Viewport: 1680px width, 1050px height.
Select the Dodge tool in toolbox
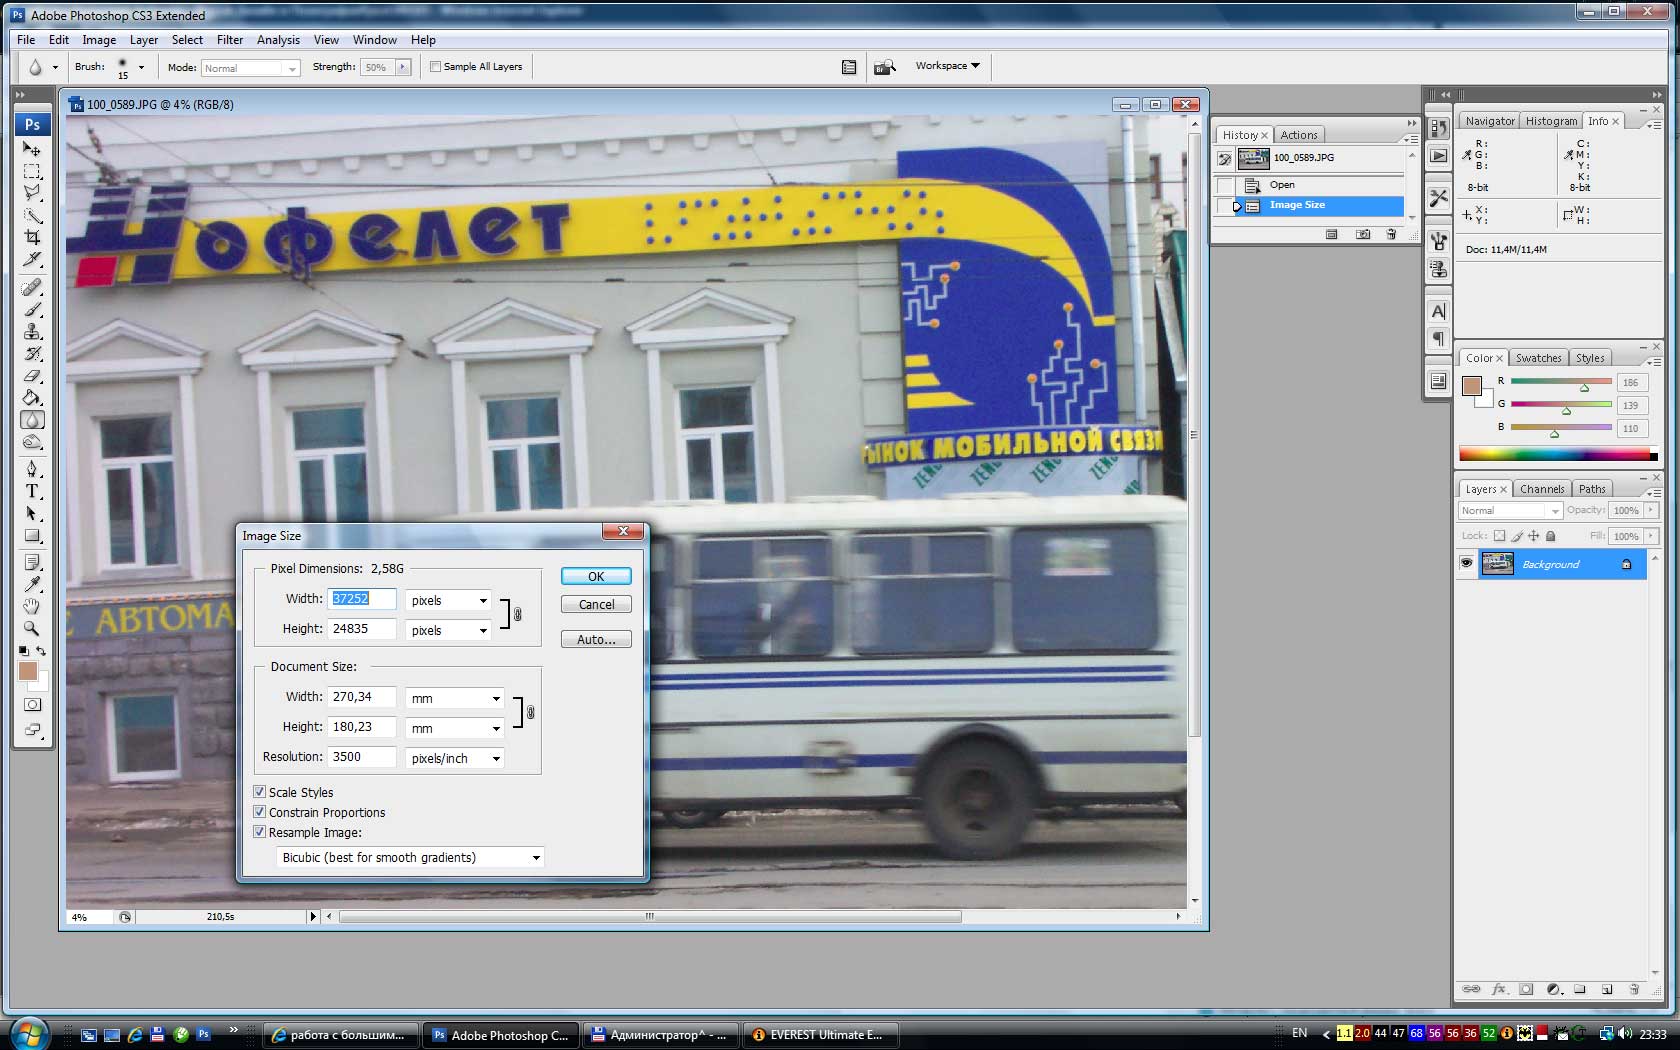[x=32, y=442]
